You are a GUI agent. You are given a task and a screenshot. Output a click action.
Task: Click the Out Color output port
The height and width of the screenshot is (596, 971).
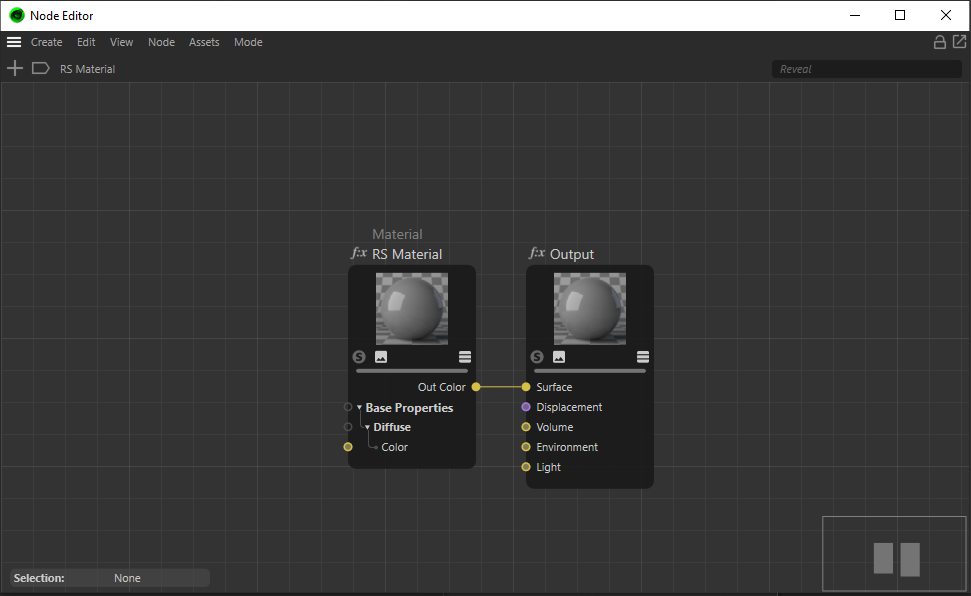tap(476, 387)
